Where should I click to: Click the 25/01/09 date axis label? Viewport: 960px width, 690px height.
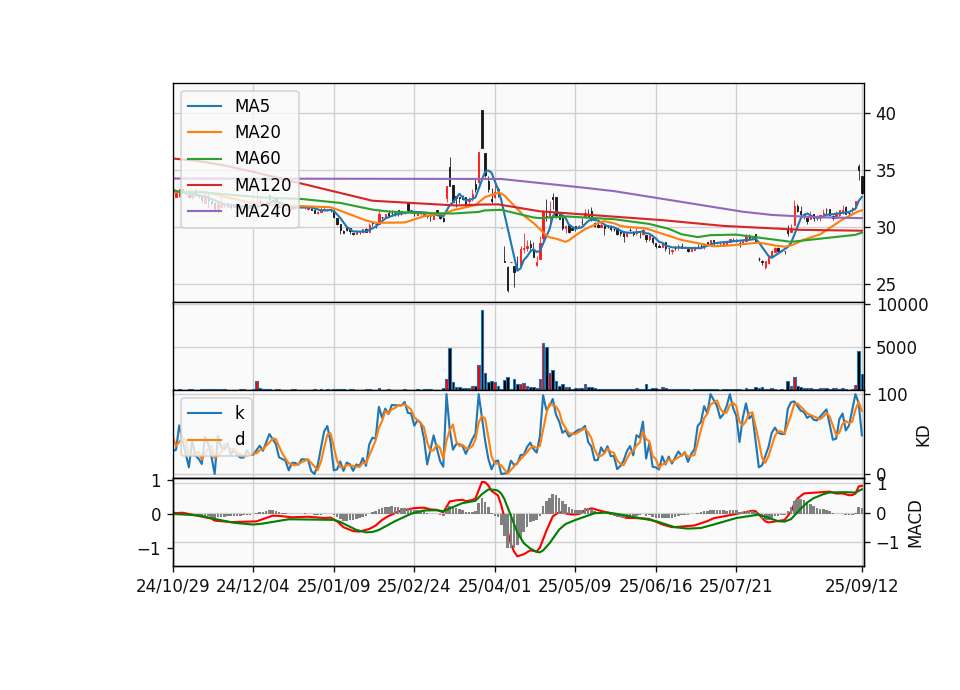tap(334, 586)
